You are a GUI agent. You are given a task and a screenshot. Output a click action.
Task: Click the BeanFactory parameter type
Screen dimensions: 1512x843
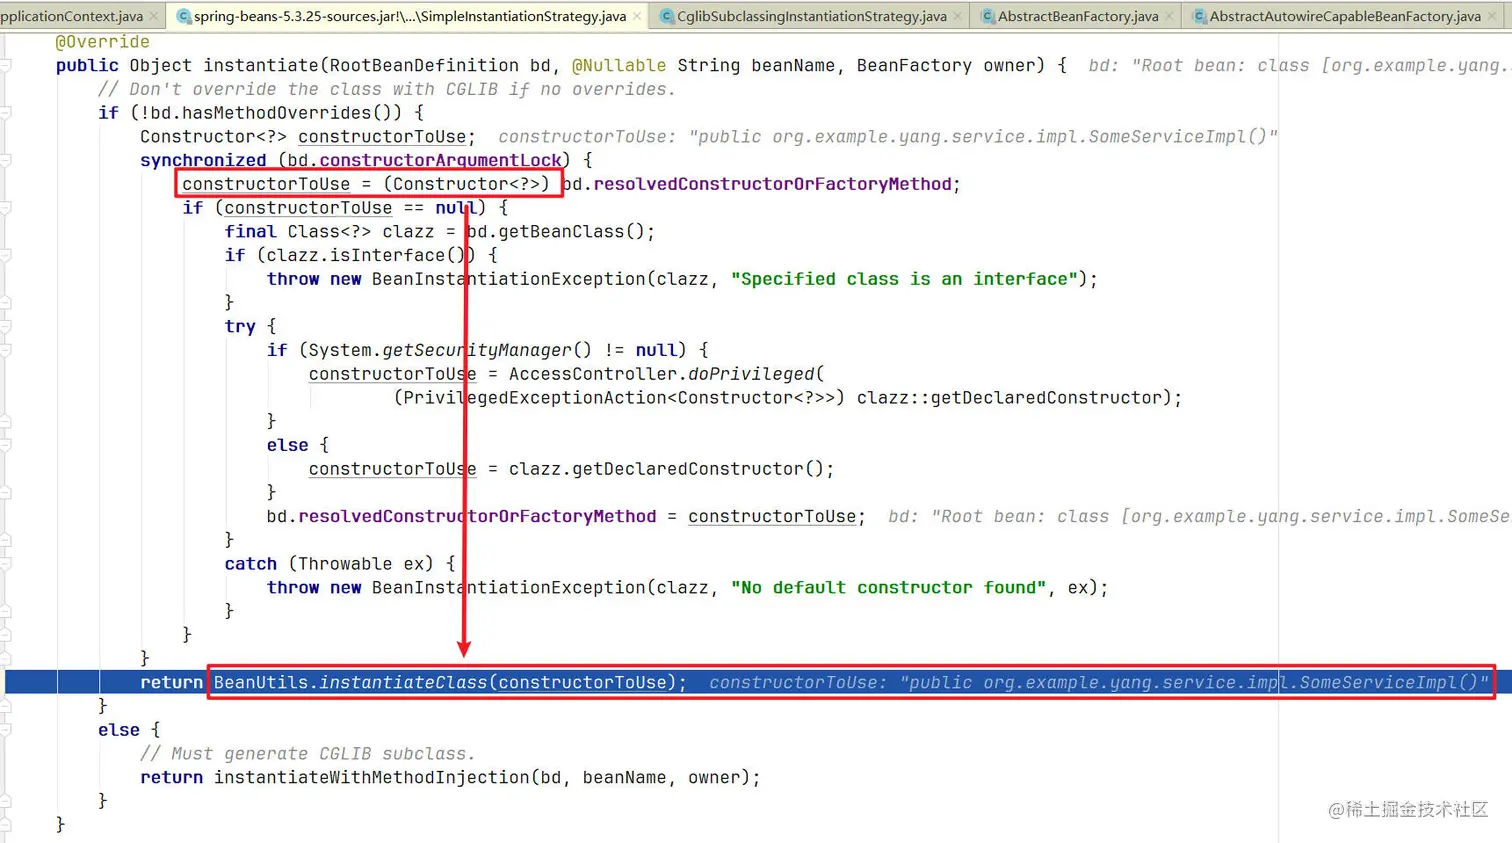[914, 66]
